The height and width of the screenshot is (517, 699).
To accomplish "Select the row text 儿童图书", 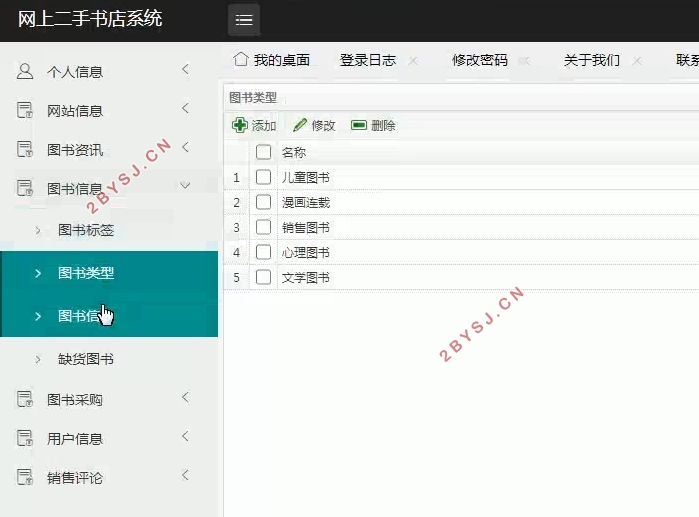I will point(306,178).
